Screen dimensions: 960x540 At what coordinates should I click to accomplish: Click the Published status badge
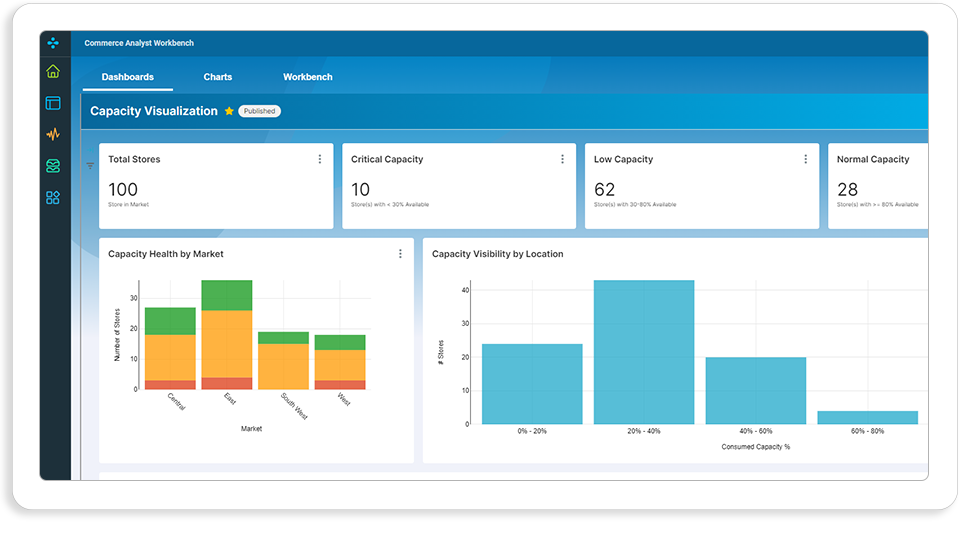coord(260,111)
